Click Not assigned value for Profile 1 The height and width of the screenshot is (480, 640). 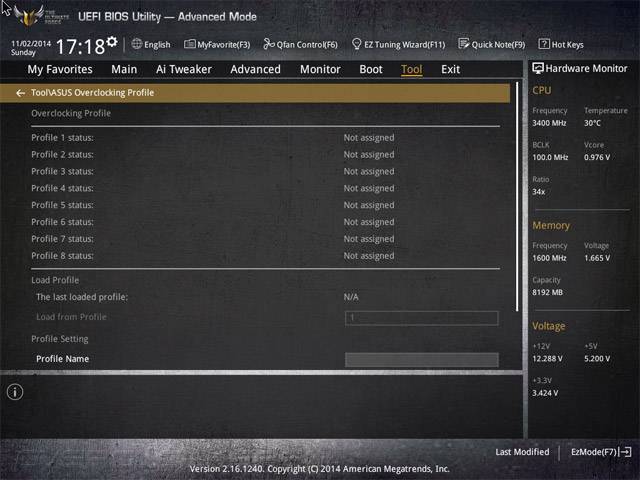pos(369,138)
